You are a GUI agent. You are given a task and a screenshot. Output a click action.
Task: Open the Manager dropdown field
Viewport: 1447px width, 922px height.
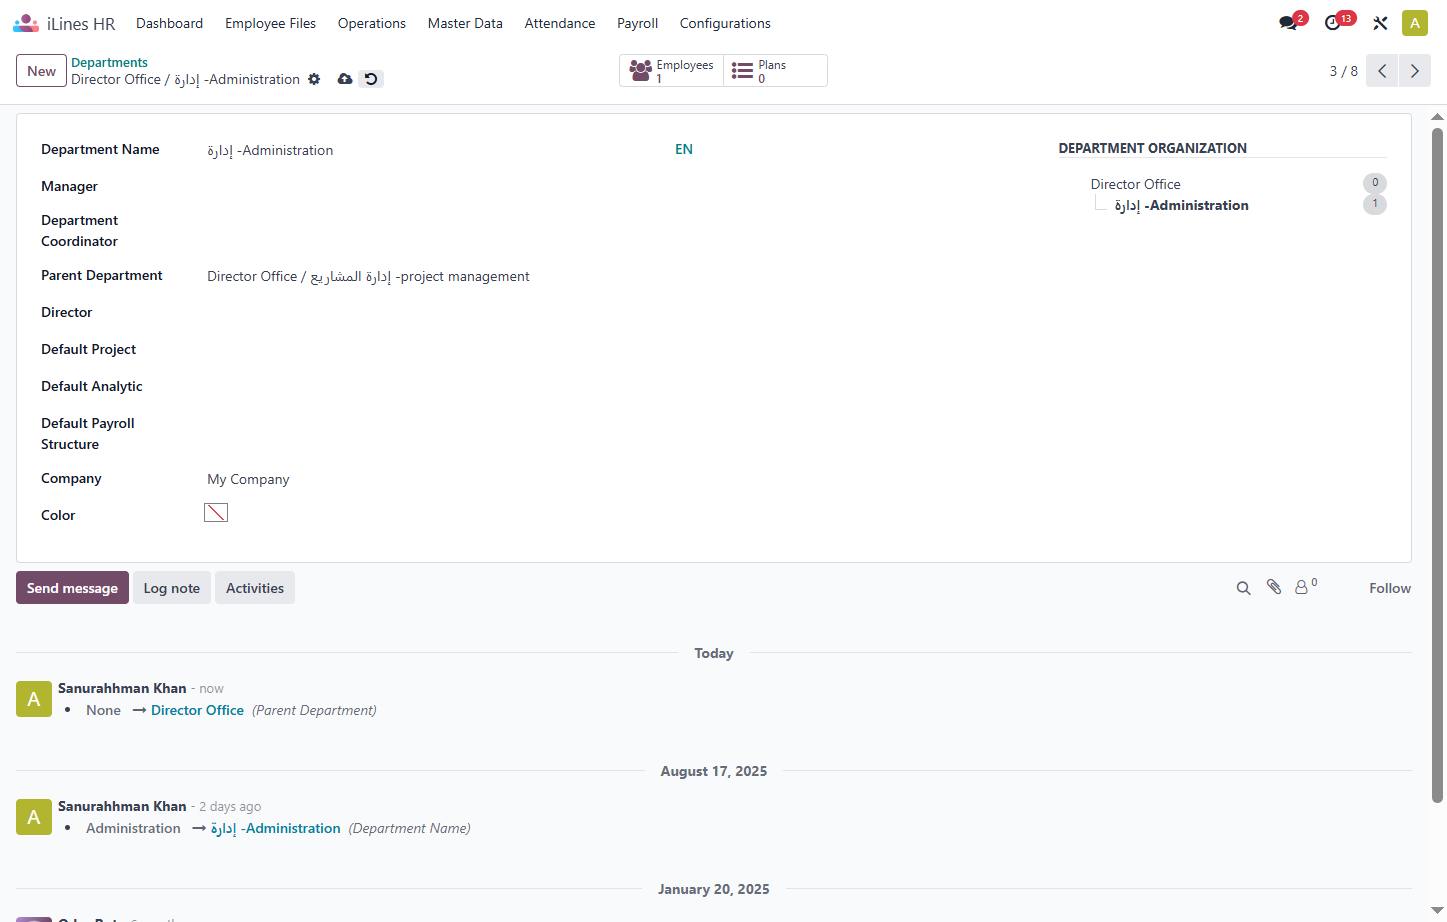click(x=451, y=187)
